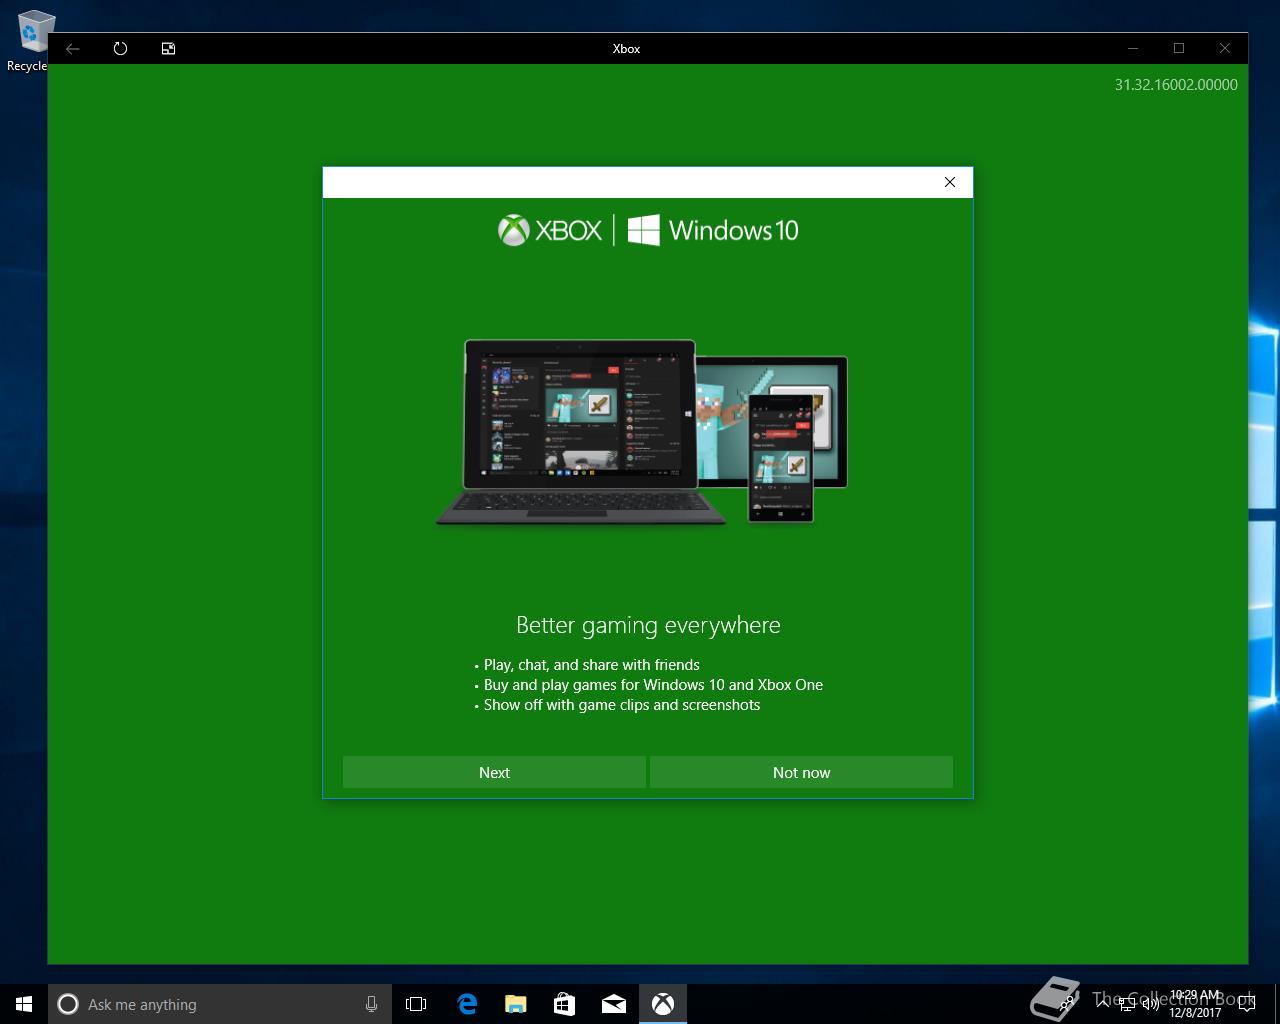Click the 'Buy and play games' bullet text
Image resolution: width=1280 pixels, height=1024 pixels.
[653, 685]
